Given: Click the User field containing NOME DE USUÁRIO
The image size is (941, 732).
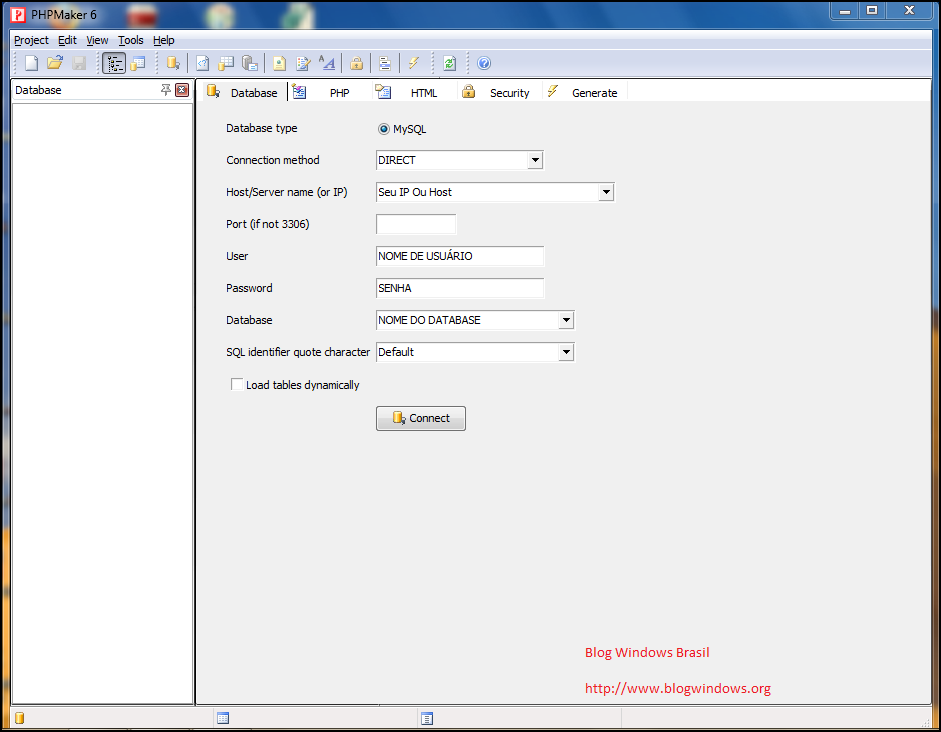Looking at the screenshot, I should tap(460, 256).
